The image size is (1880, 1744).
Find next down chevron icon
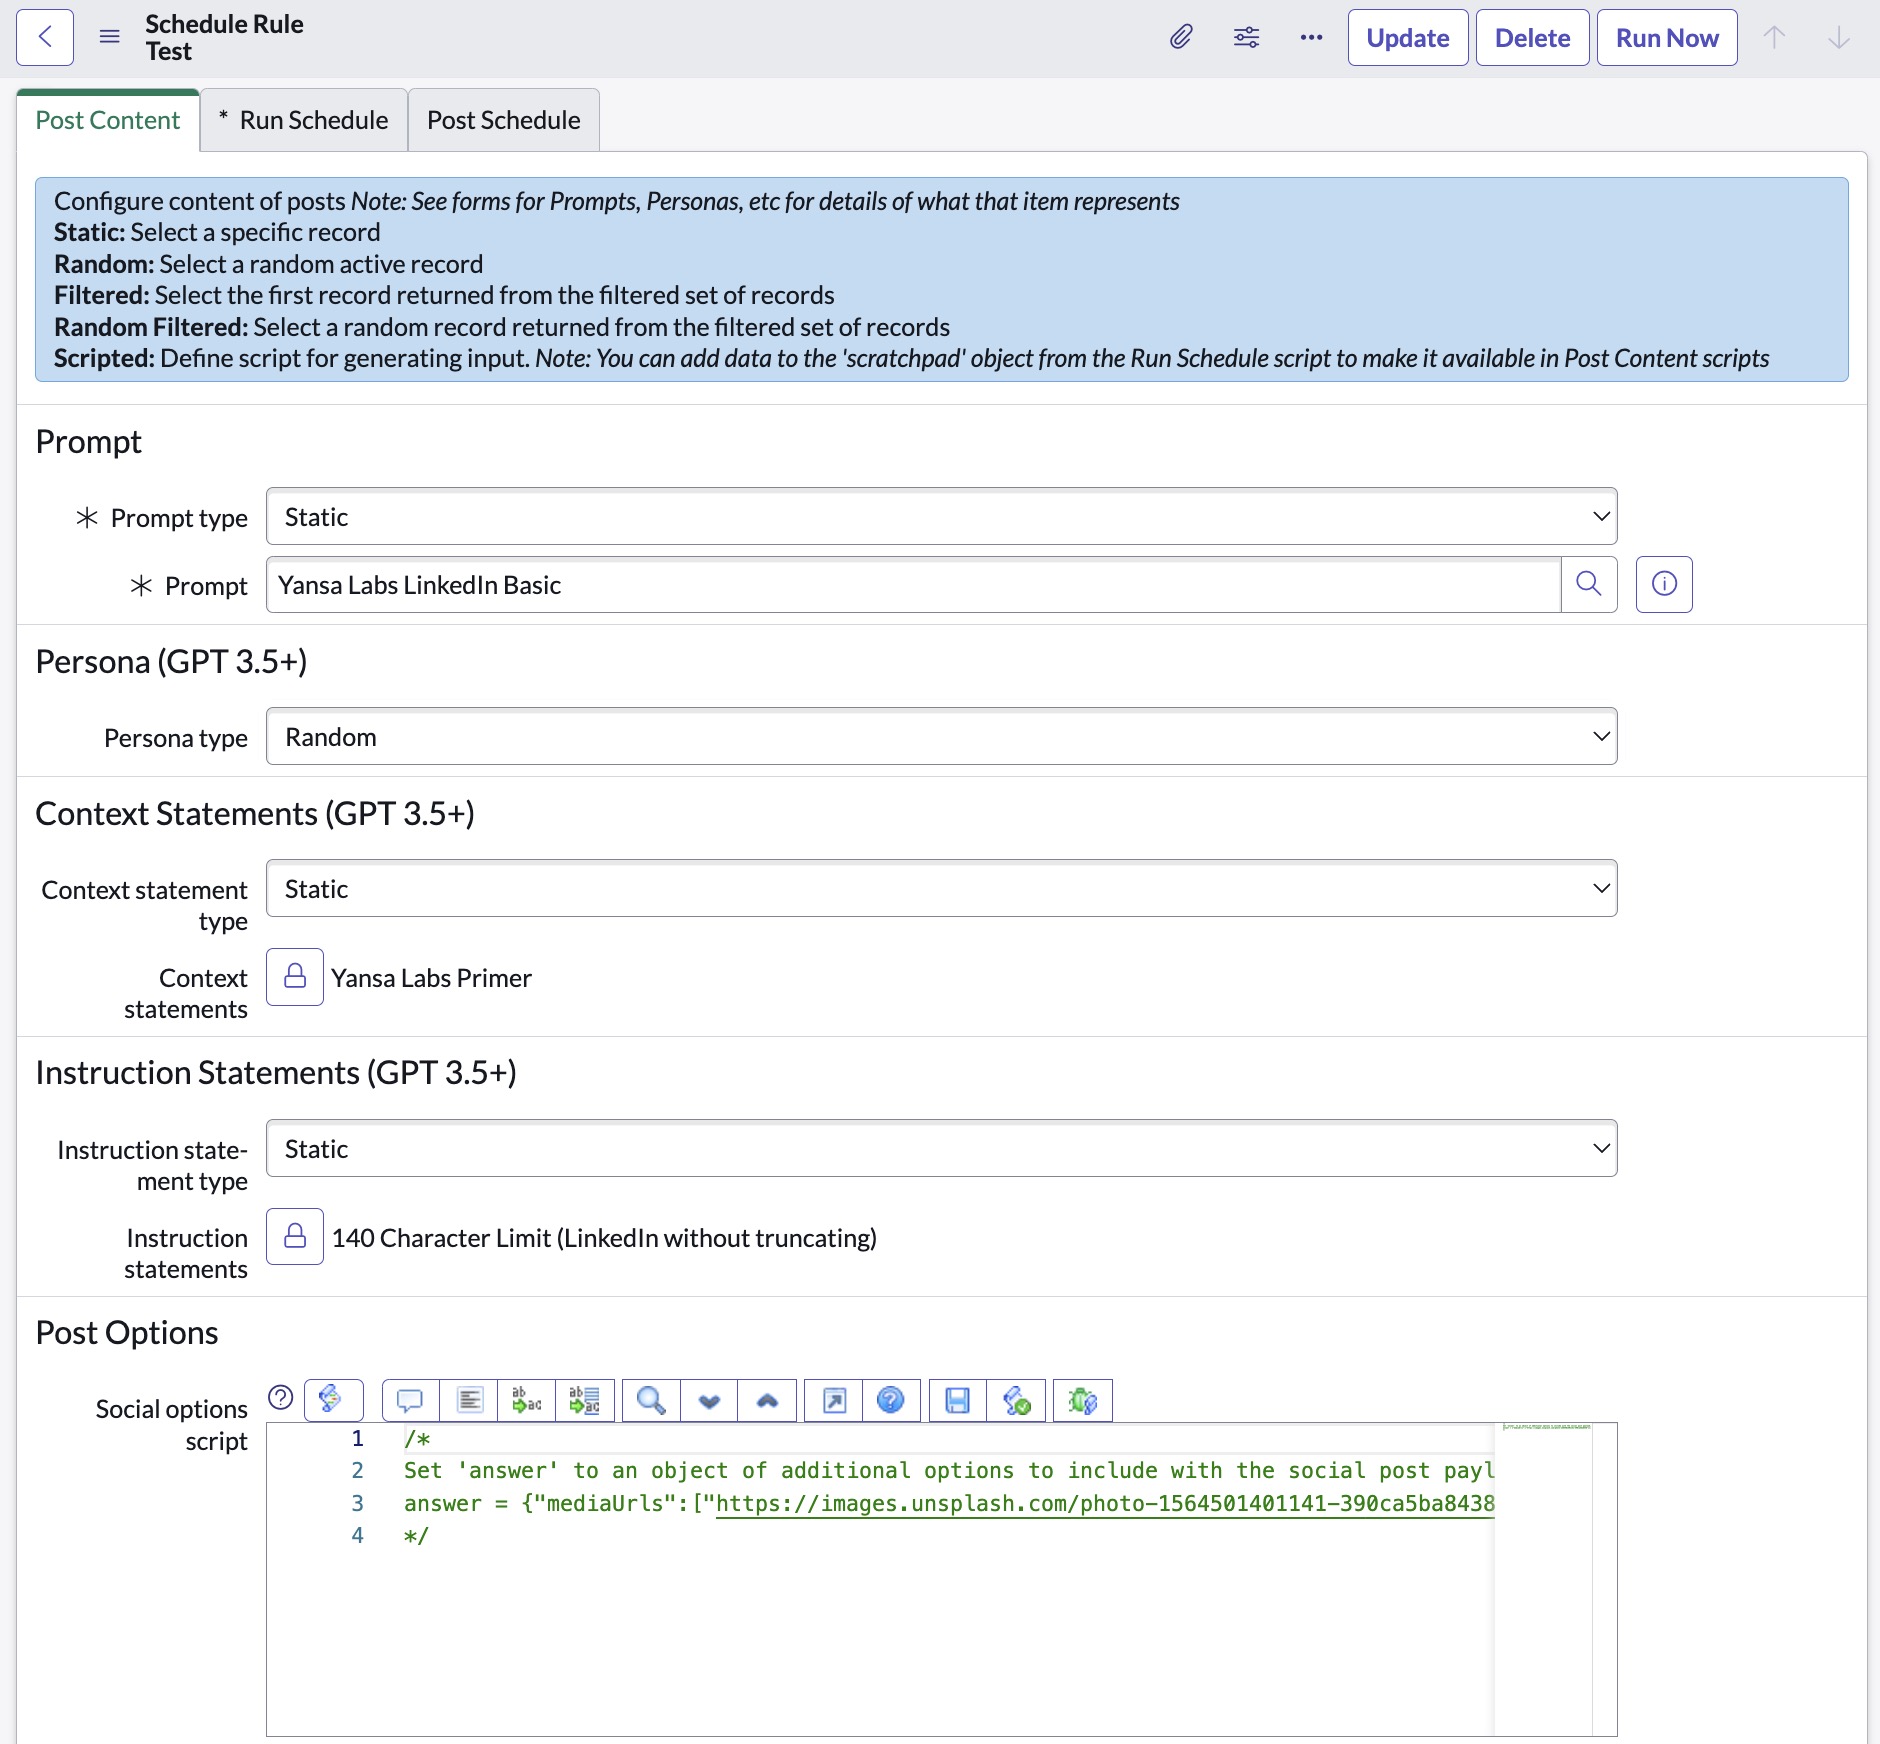709,1401
